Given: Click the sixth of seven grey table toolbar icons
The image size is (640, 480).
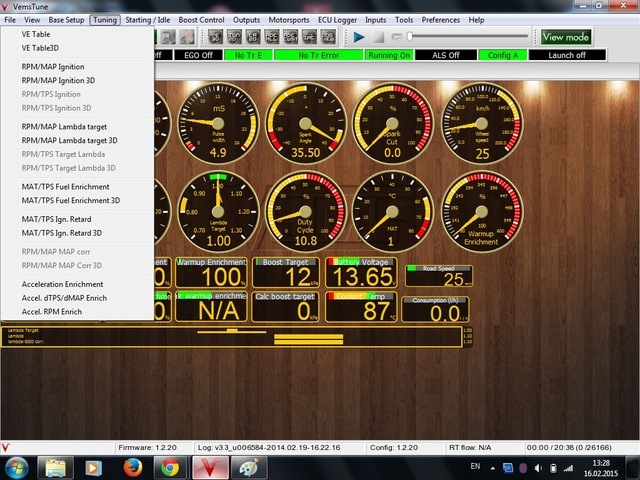Looking at the screenshot, I should (309, 37).
